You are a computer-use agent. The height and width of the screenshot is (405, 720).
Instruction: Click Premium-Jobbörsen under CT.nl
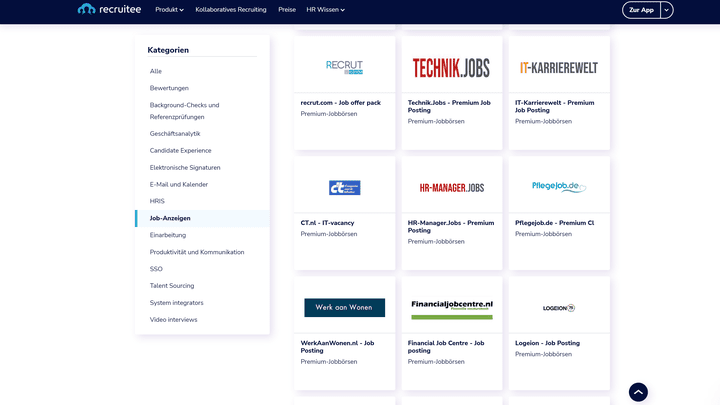329,234
